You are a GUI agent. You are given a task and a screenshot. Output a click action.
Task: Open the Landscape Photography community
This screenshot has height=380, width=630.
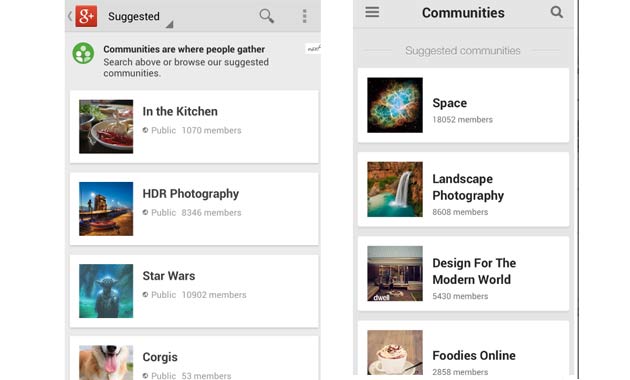(x=463, y=190)
